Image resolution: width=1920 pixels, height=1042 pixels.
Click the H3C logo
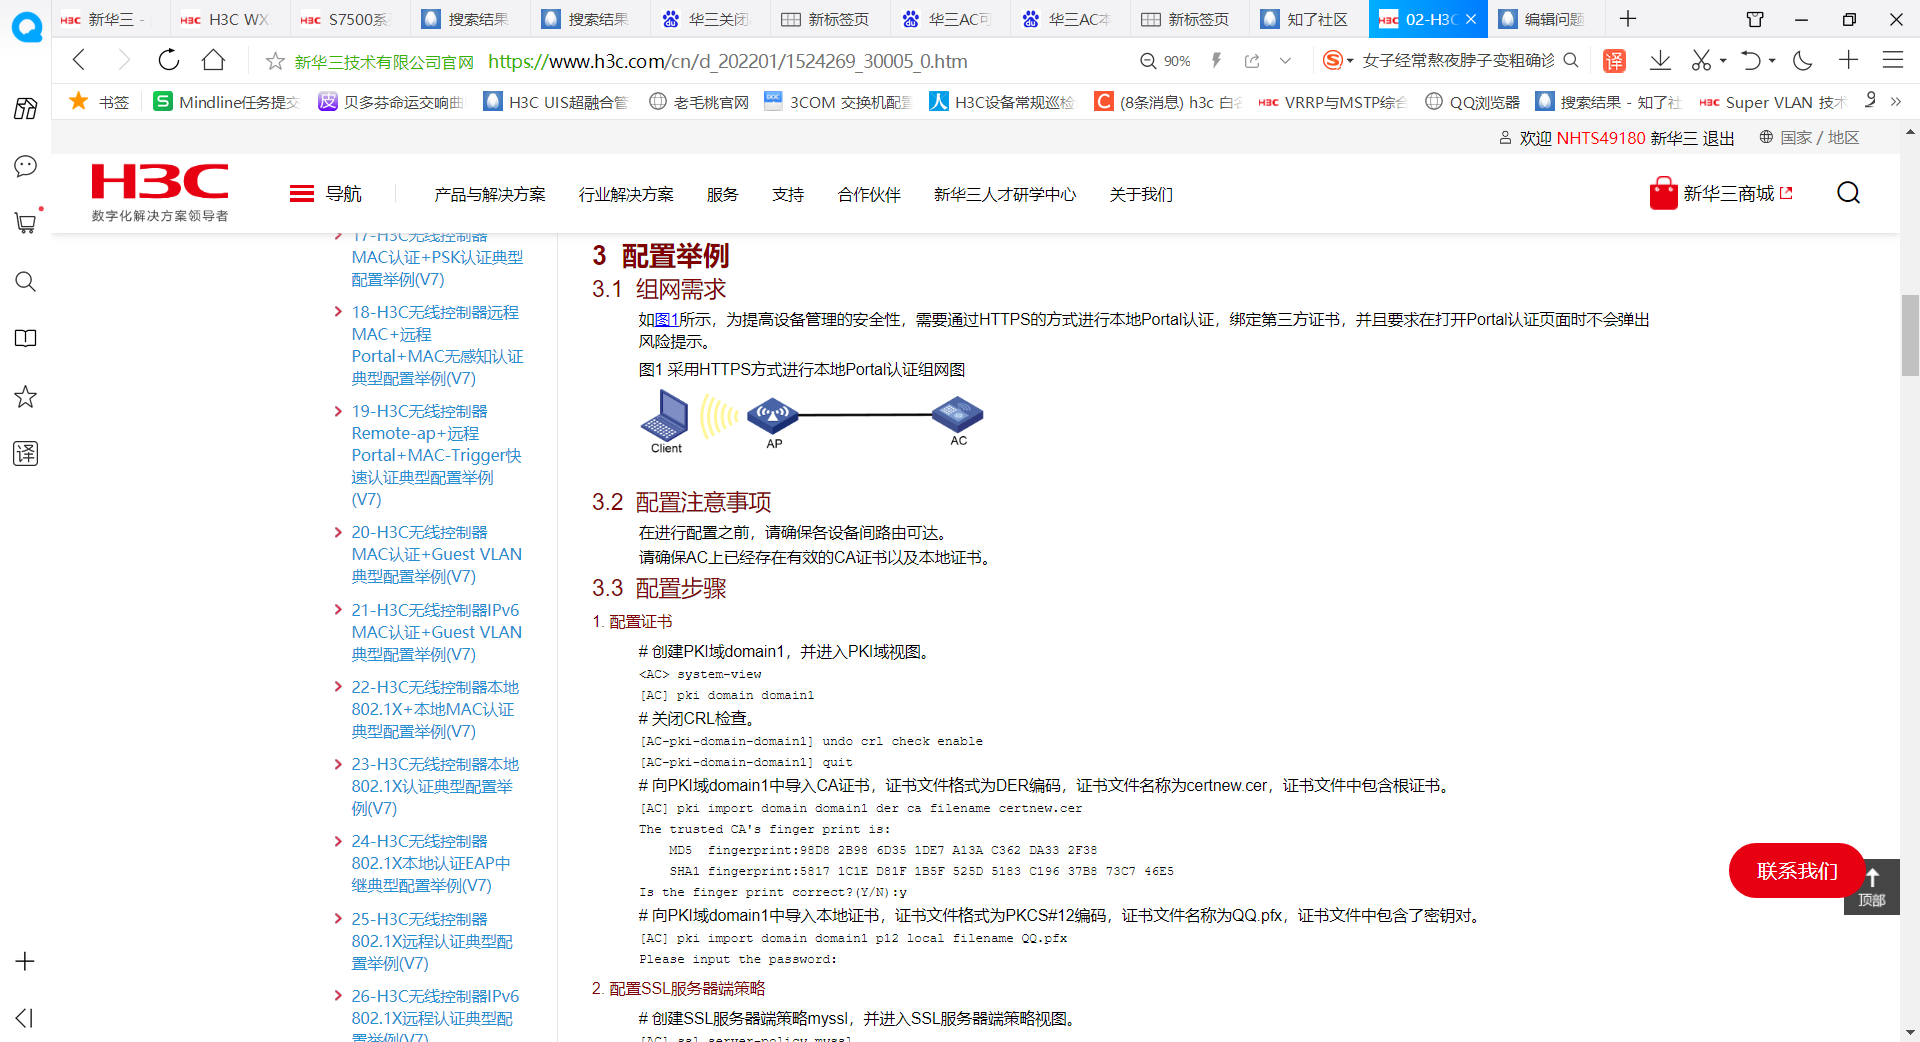click(x=160, y=192)
